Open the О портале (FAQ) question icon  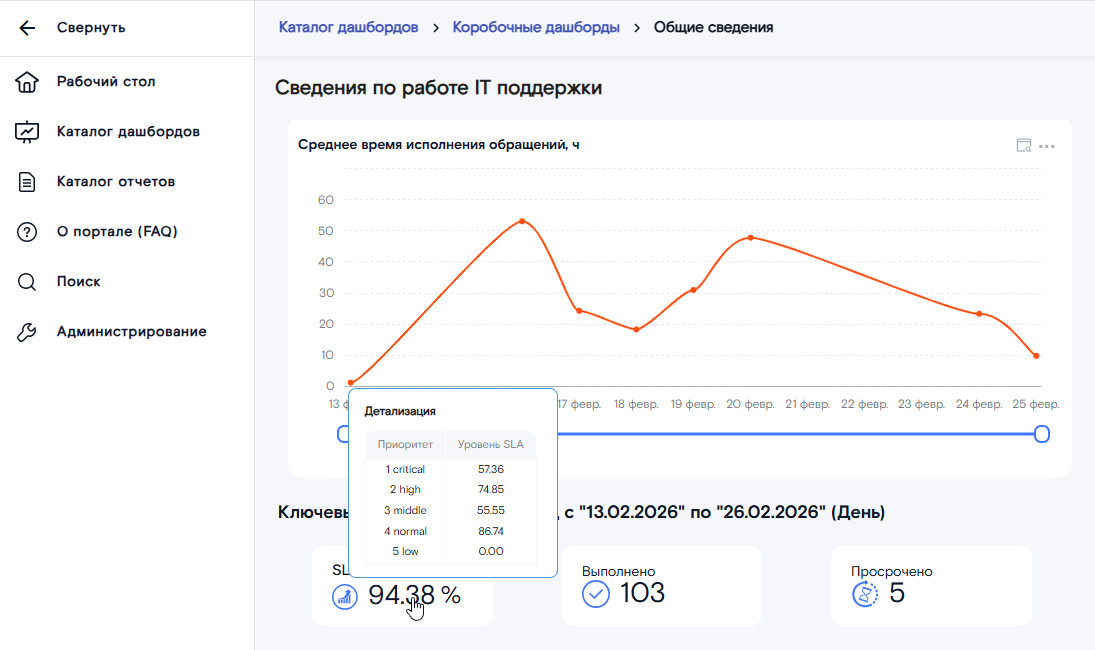click(x=27, y=232)
